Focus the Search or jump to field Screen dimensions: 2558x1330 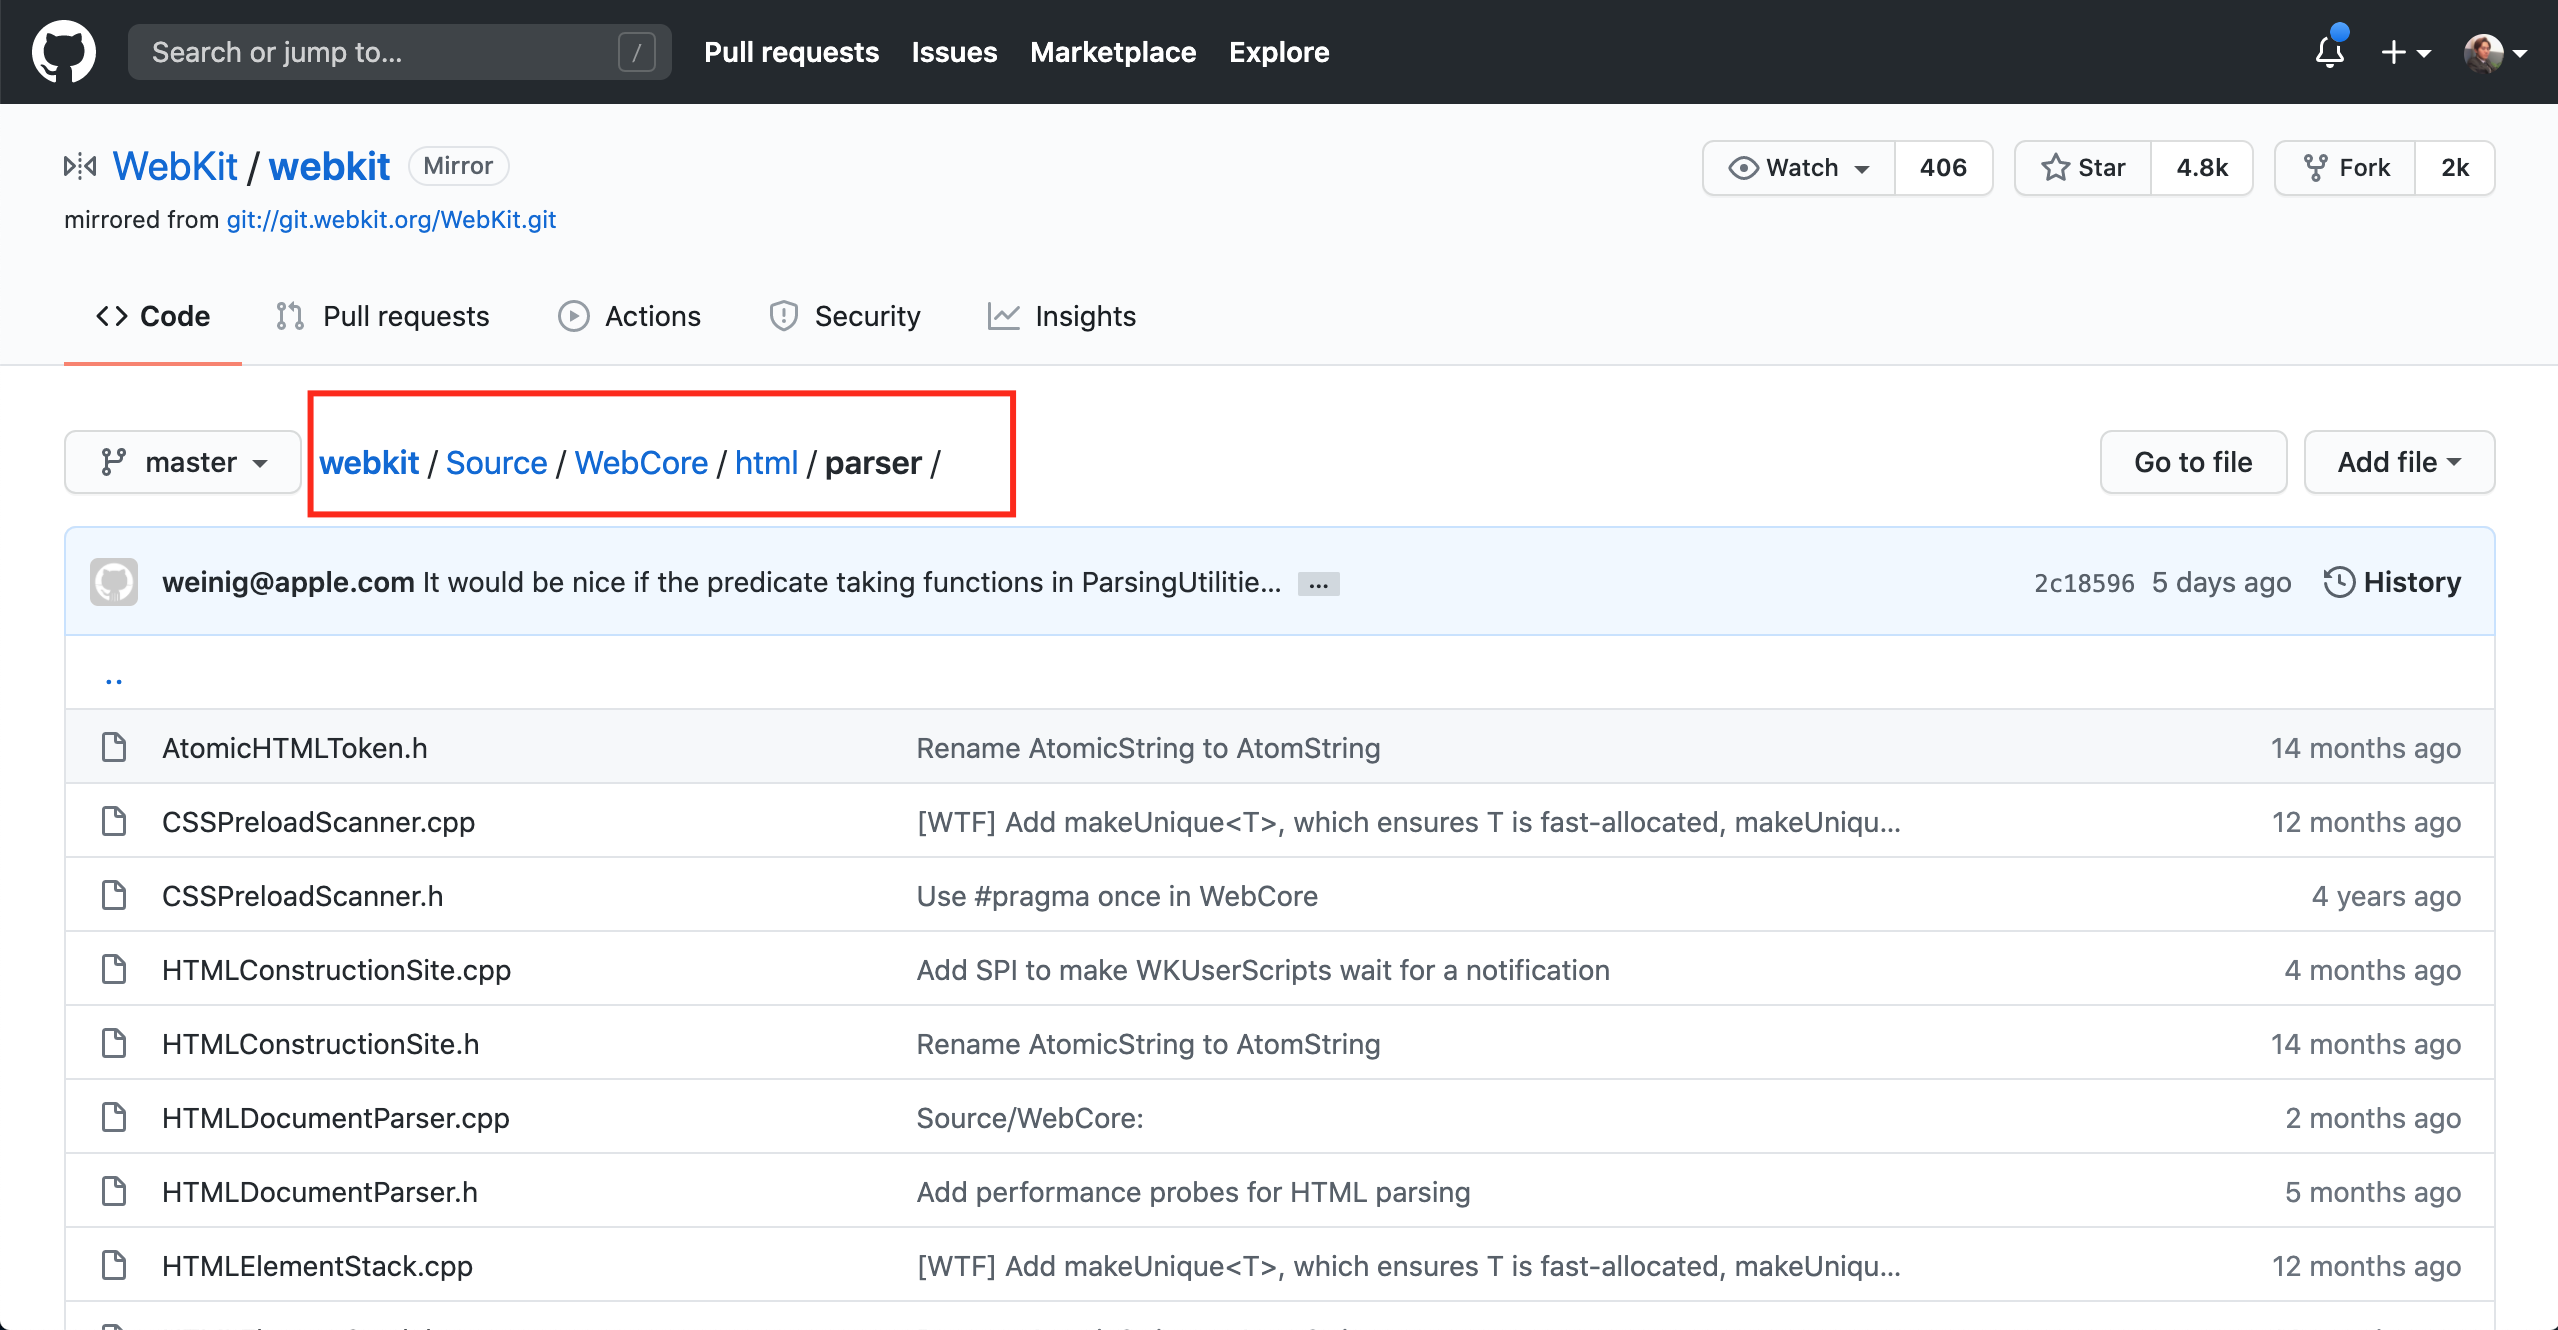click(x=380, y=52)
